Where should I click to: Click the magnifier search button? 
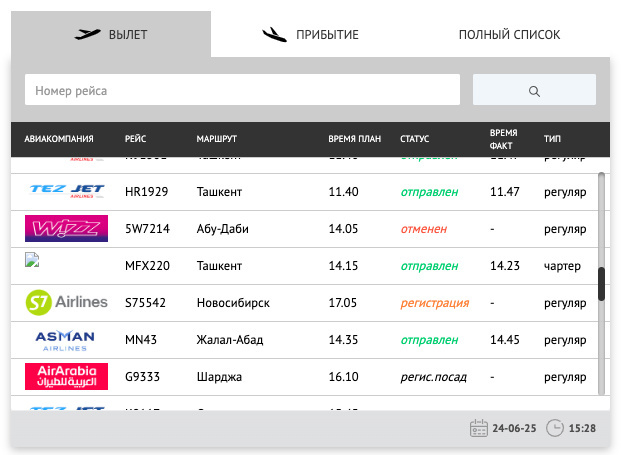534,90
